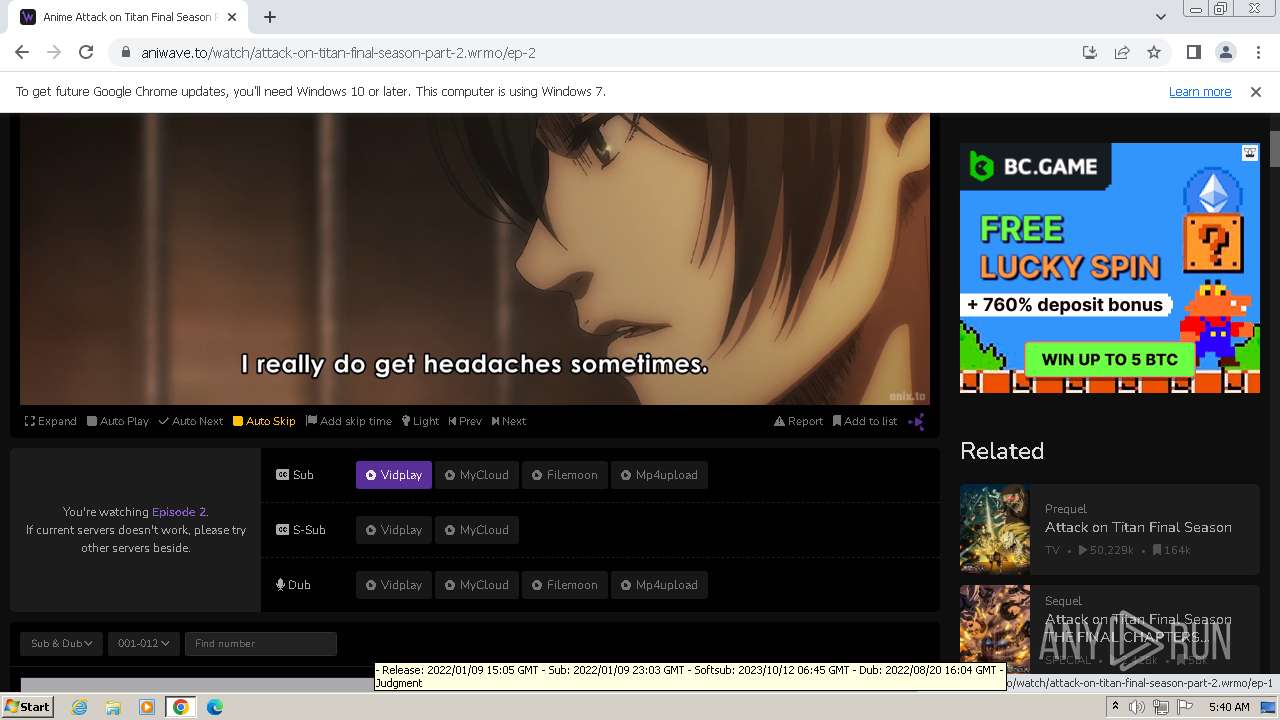Screen dimensions: 1280x720
Task: Open a new browser tab
Action: tap(270, 17)
